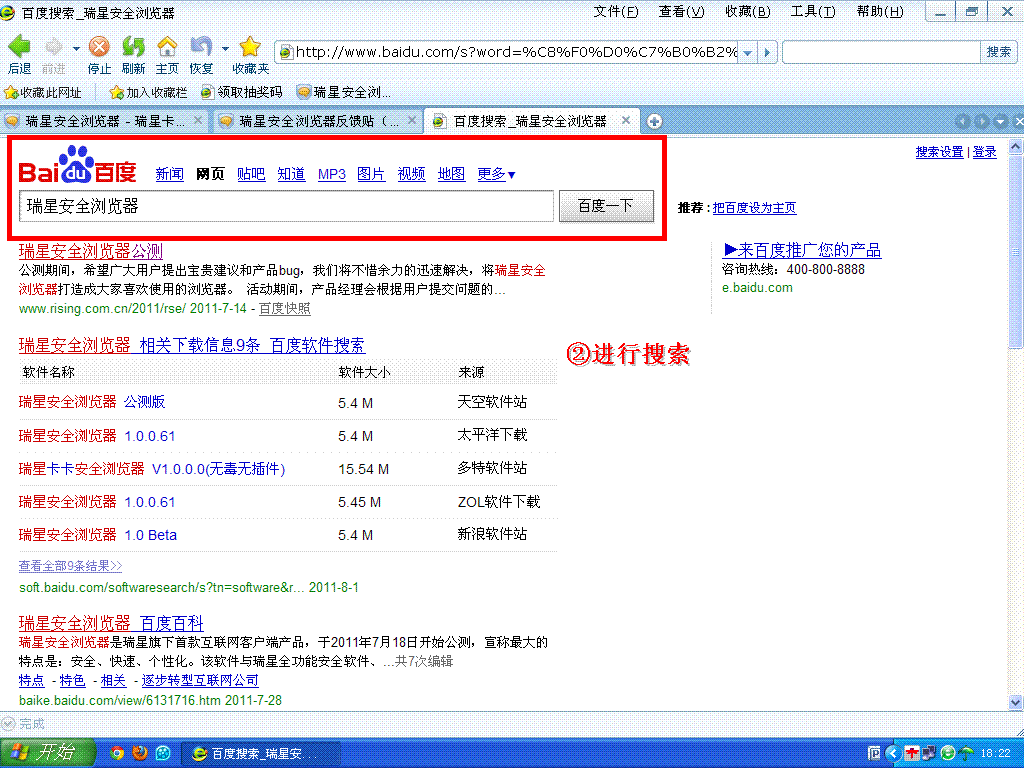Click the grayed Forward arrow icon

click(x=53, y=46)
